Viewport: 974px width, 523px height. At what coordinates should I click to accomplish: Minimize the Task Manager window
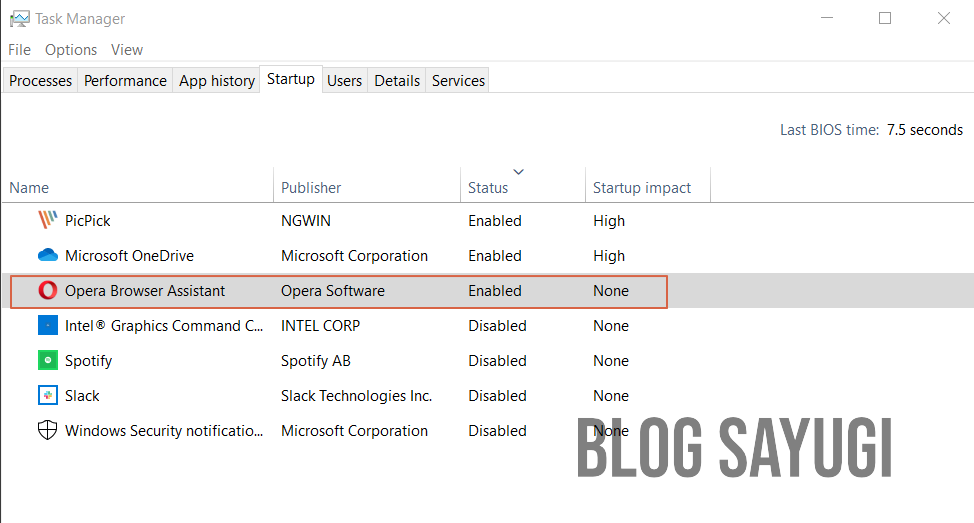(x=827, y=18)
